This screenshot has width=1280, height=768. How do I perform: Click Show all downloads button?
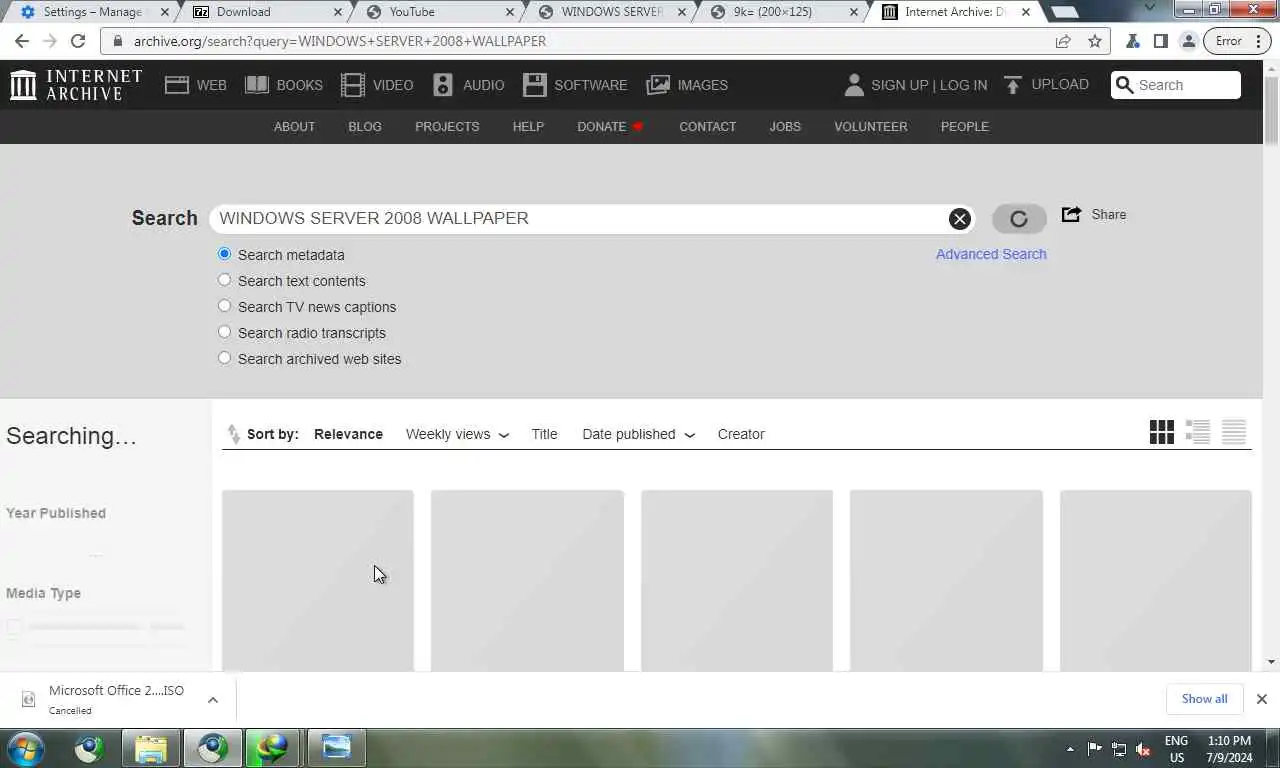coord(1204,699)
